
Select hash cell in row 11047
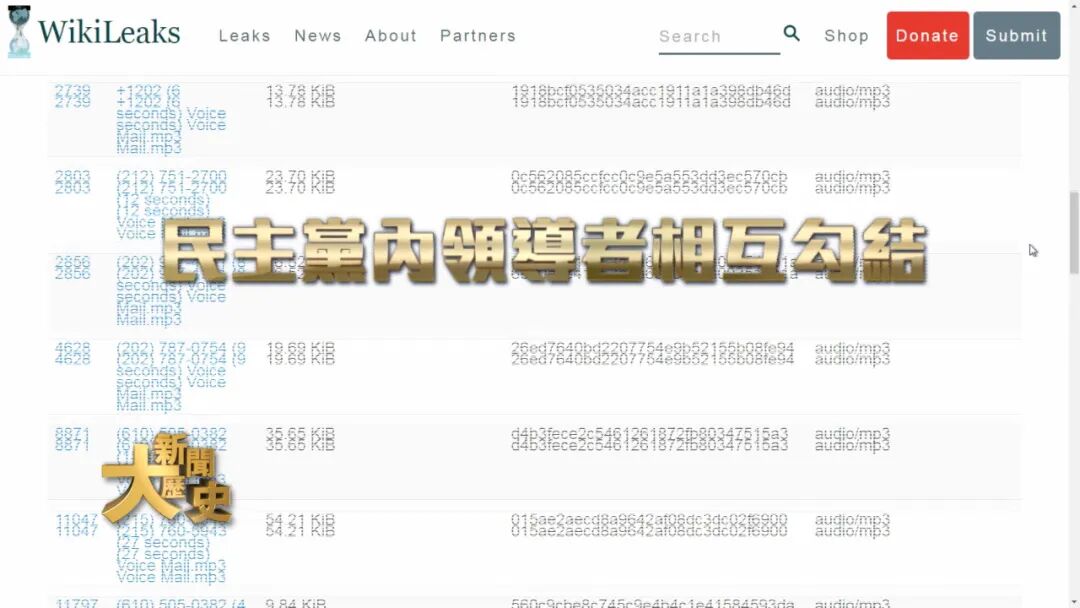(649, 525)
